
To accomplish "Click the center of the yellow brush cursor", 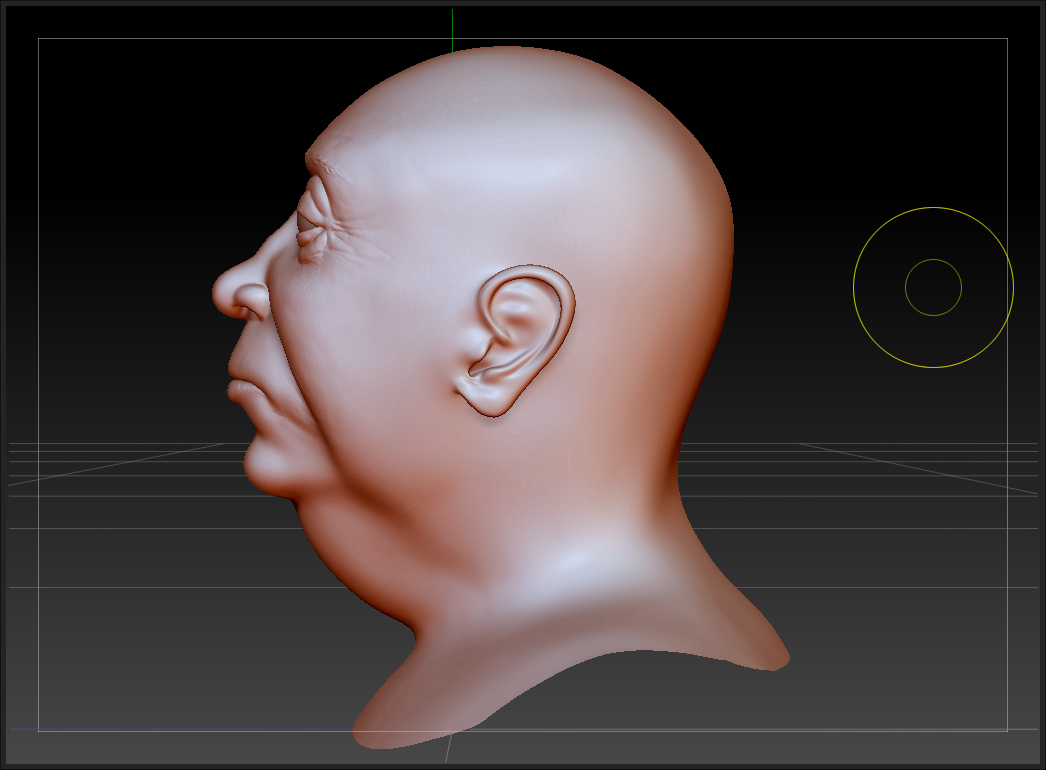I will 933,288.
